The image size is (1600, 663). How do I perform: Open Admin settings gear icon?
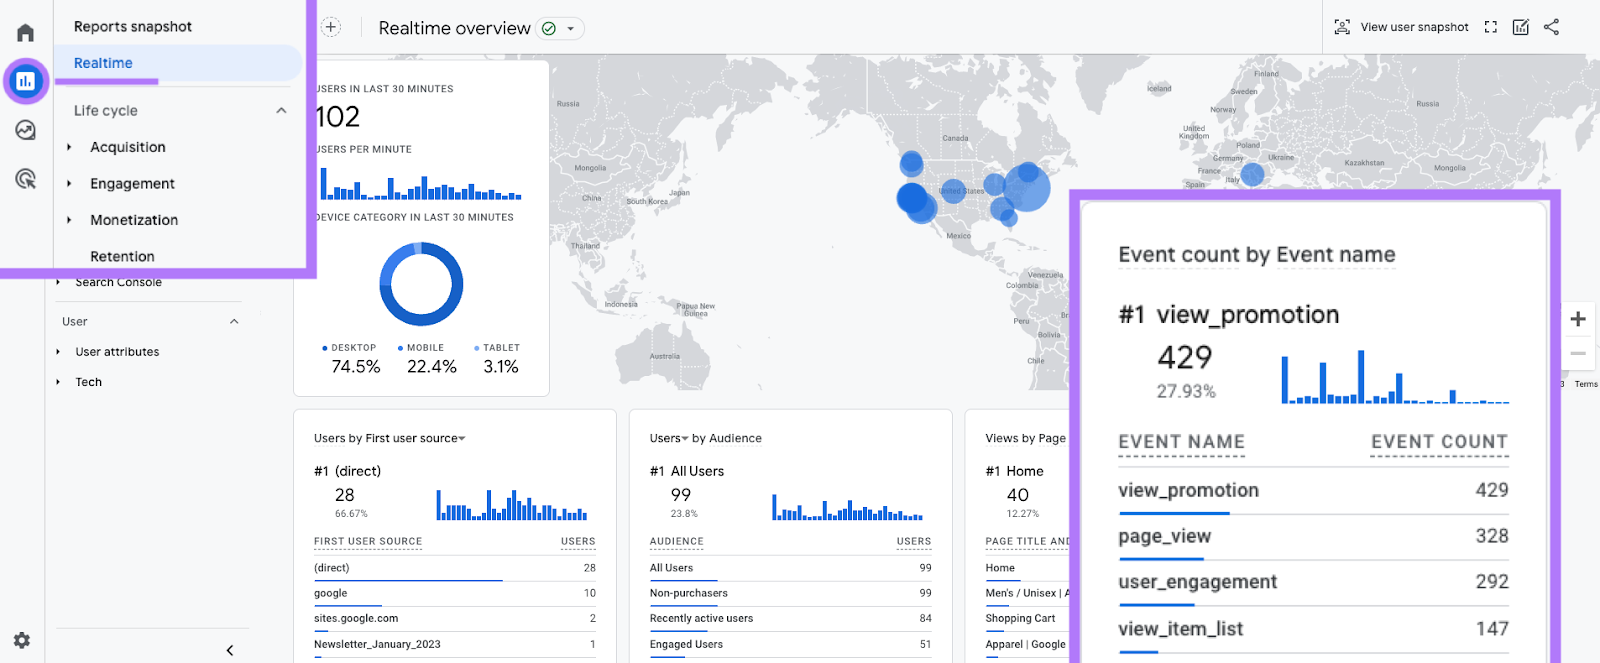tap(22, 640)
